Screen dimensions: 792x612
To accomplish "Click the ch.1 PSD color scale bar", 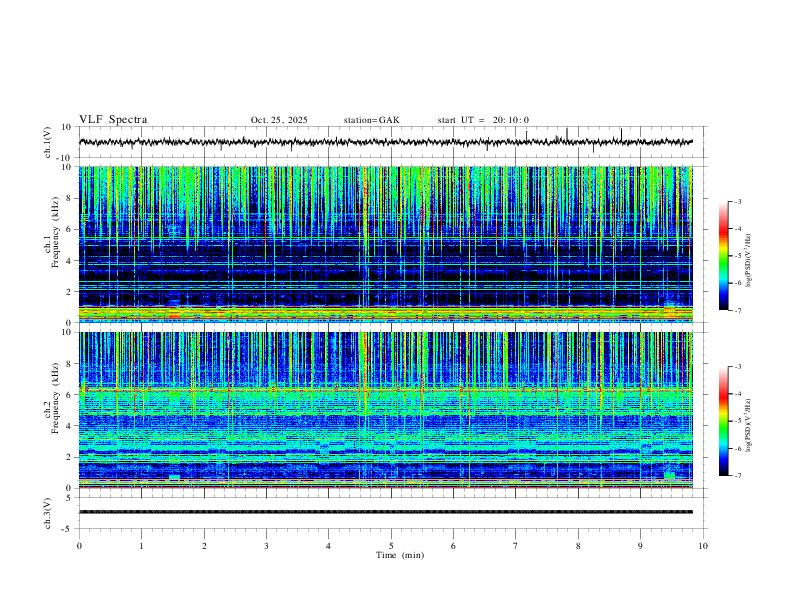I will pos(723,256).
